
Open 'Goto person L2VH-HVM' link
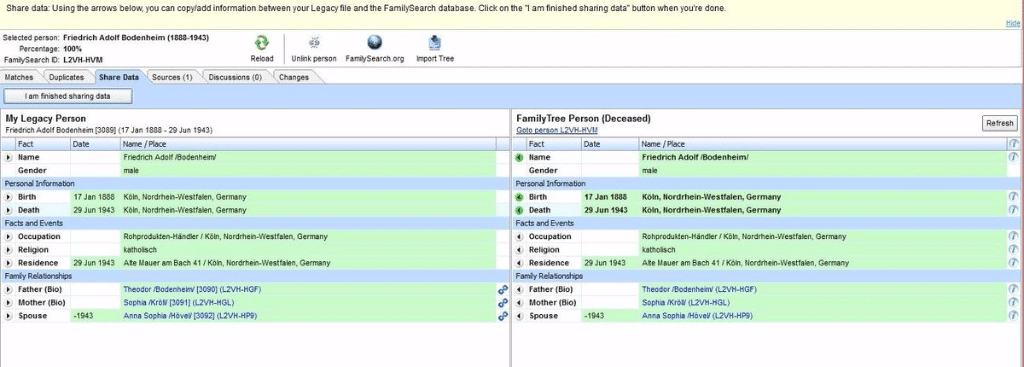556,130
